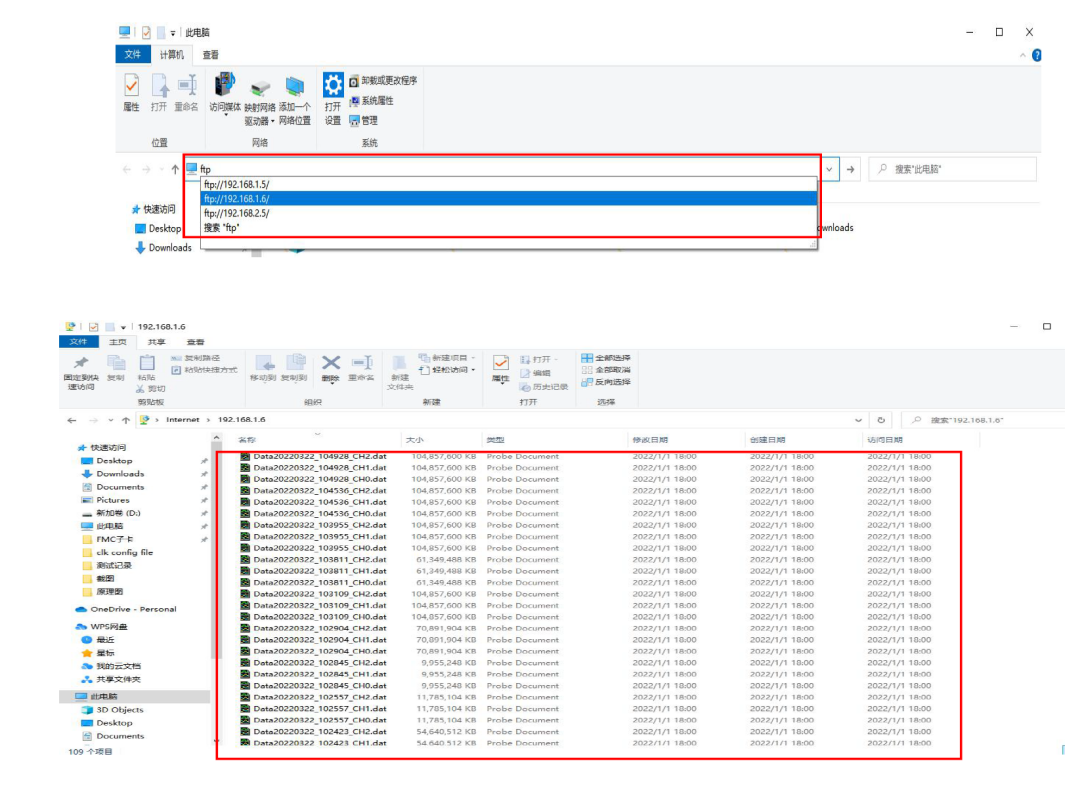The image size is (1082, 788).
Task: Switch to the 查看 tab in upper window
Action: [x=210, y=55]
